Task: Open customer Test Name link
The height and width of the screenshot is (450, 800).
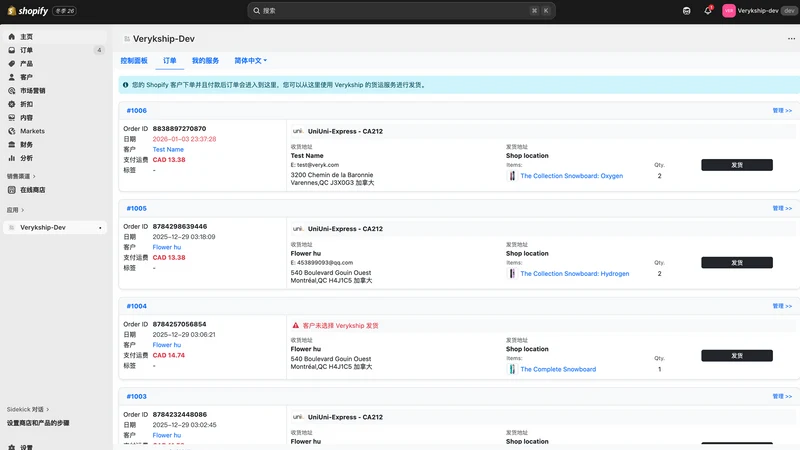Action: 168,149
